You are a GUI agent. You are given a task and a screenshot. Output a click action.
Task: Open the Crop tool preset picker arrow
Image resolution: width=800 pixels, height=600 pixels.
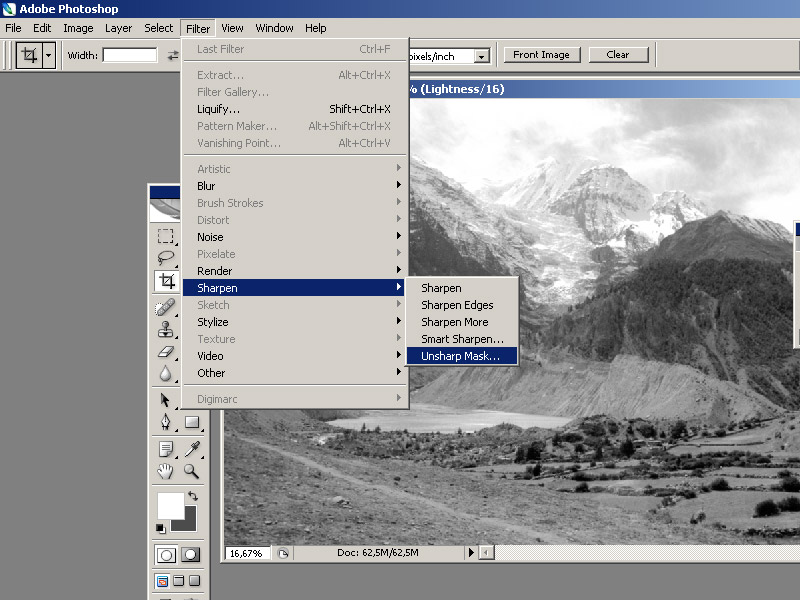click(x=48, y=56)
